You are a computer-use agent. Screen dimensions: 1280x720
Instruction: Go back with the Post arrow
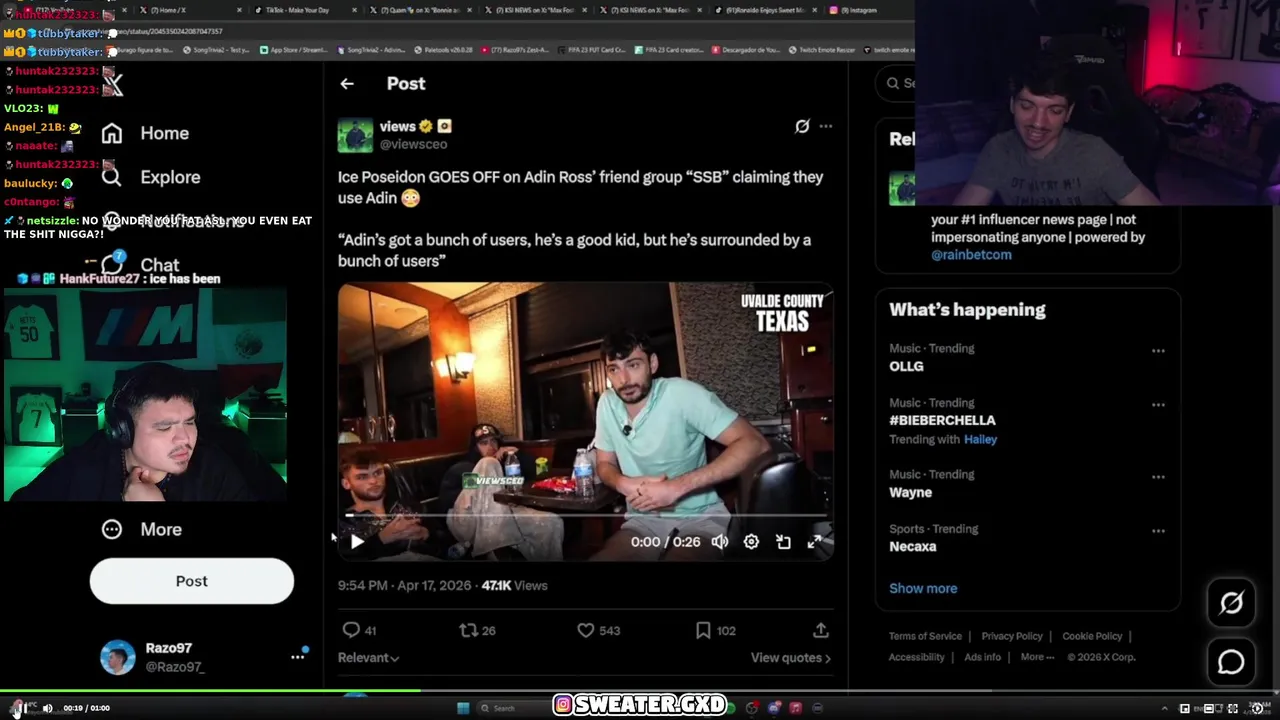[x=347, y=84]
